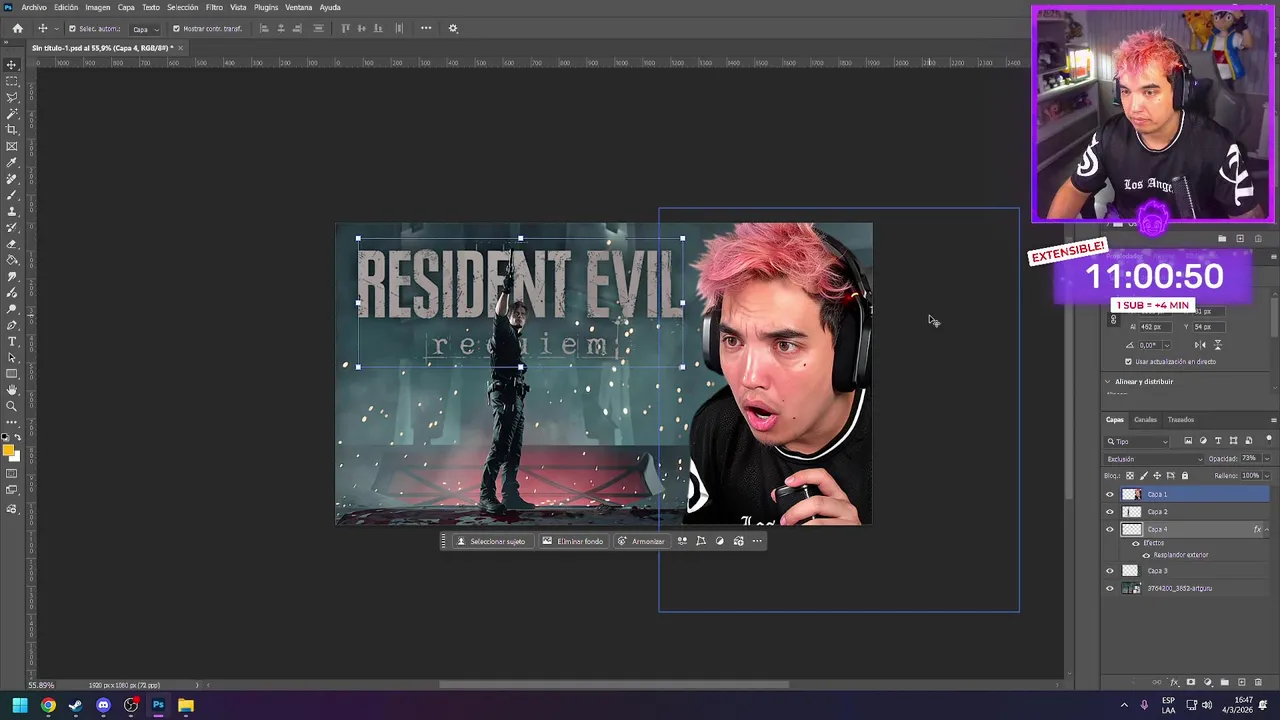Switch to Trazados tab

[x=1181, y=420]
